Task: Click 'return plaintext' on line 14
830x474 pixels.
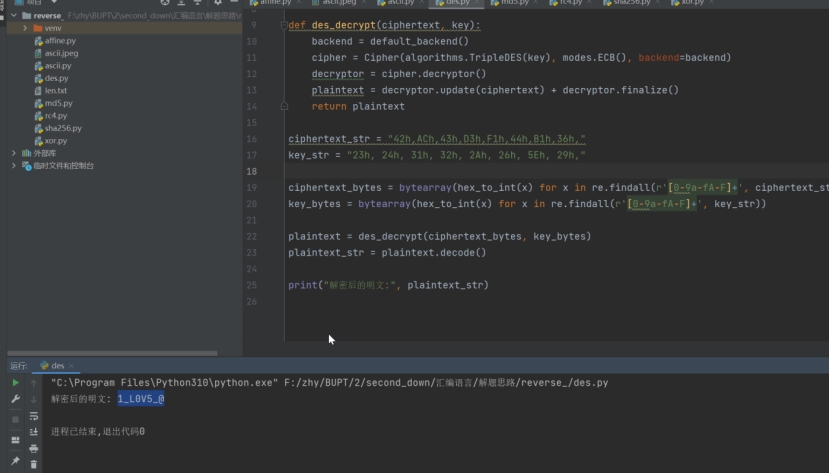Action: [358, 106]
